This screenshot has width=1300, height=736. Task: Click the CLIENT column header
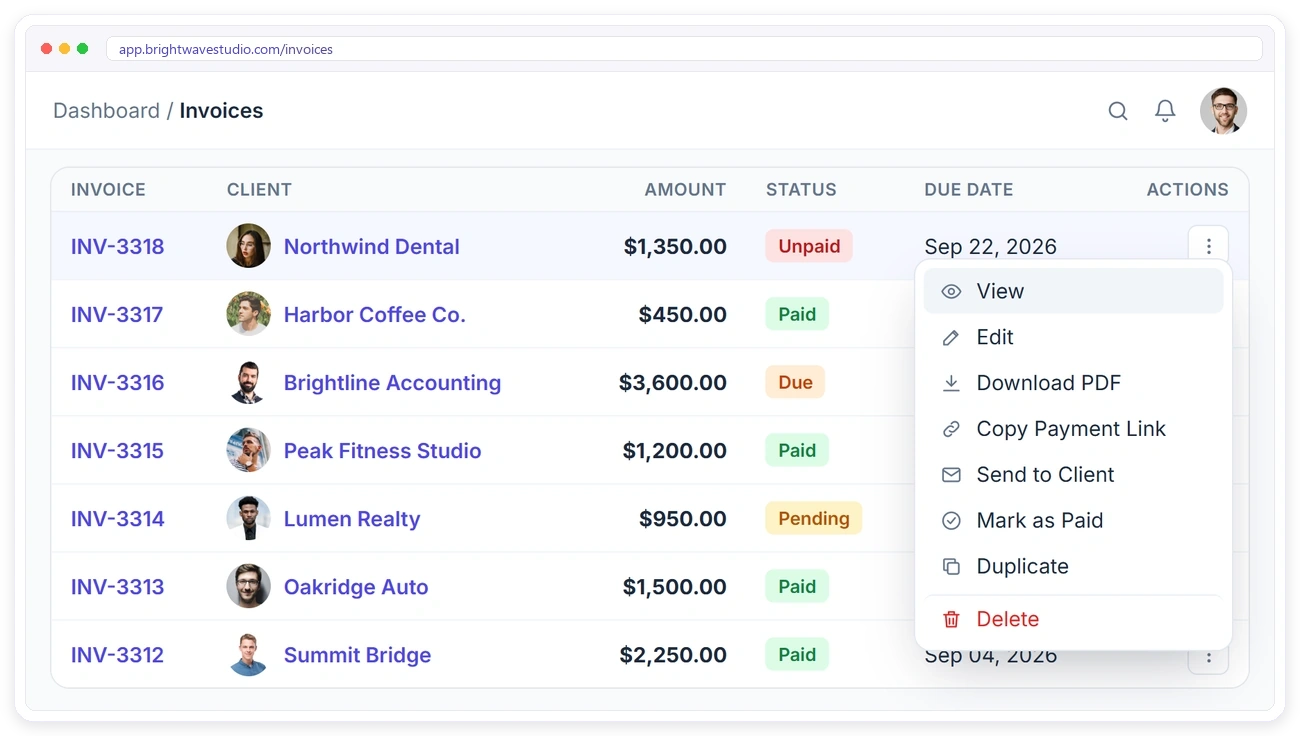tap(259, 190)
